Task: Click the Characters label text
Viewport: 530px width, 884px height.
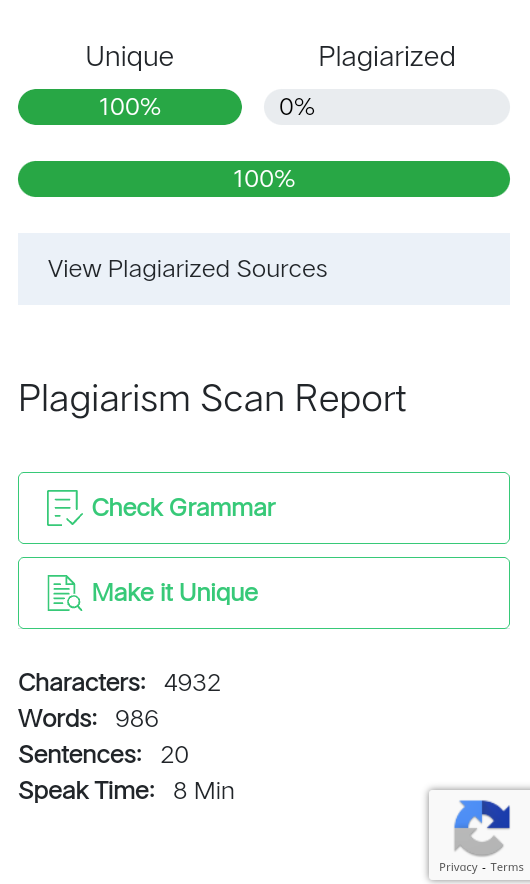Action: point(82,683)
